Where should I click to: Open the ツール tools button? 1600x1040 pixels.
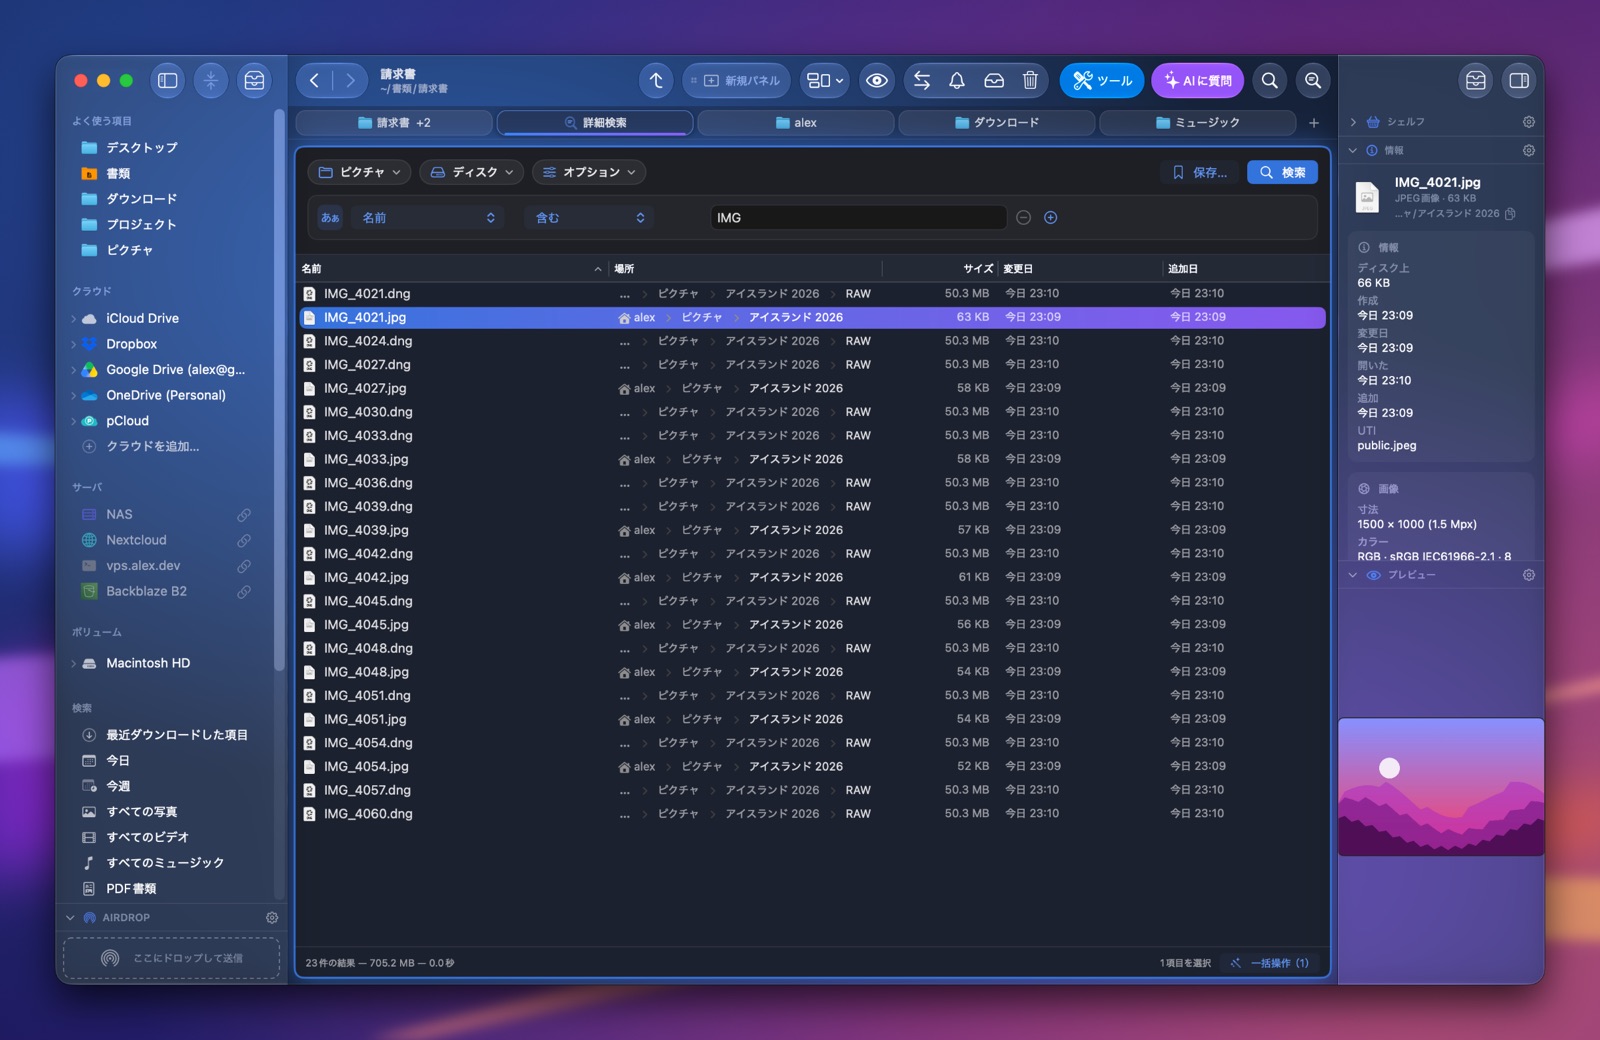[x=1102, y=81]
